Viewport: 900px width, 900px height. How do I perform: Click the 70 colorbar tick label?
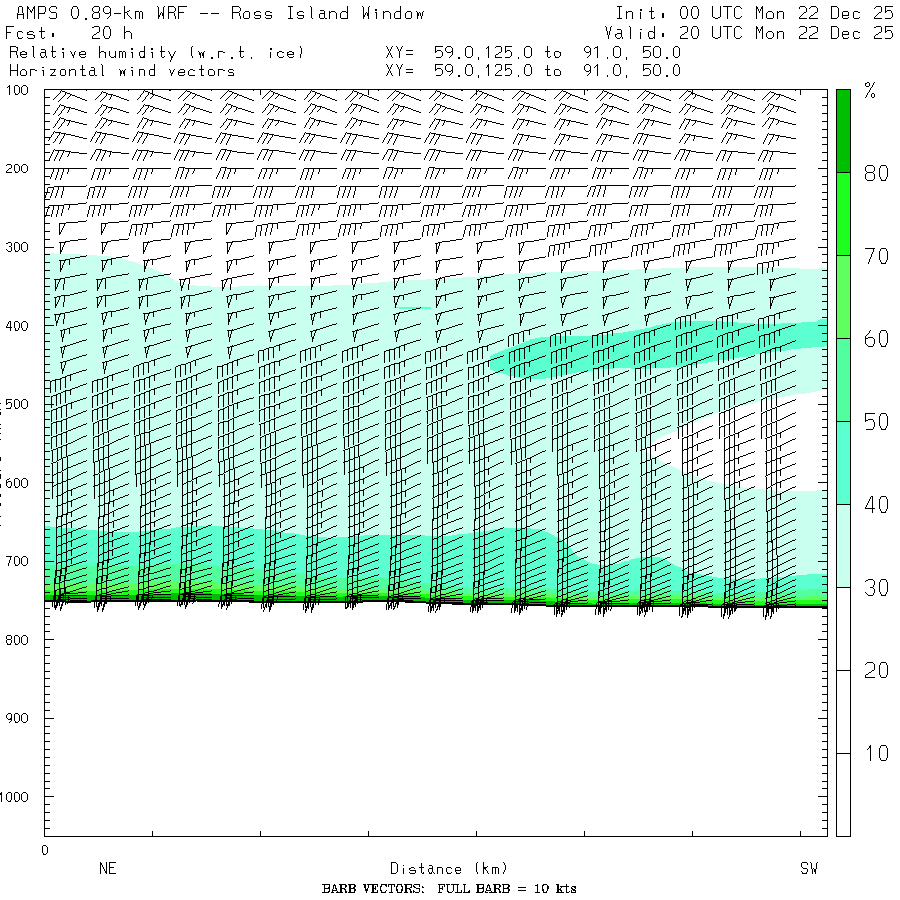[876, 256]
